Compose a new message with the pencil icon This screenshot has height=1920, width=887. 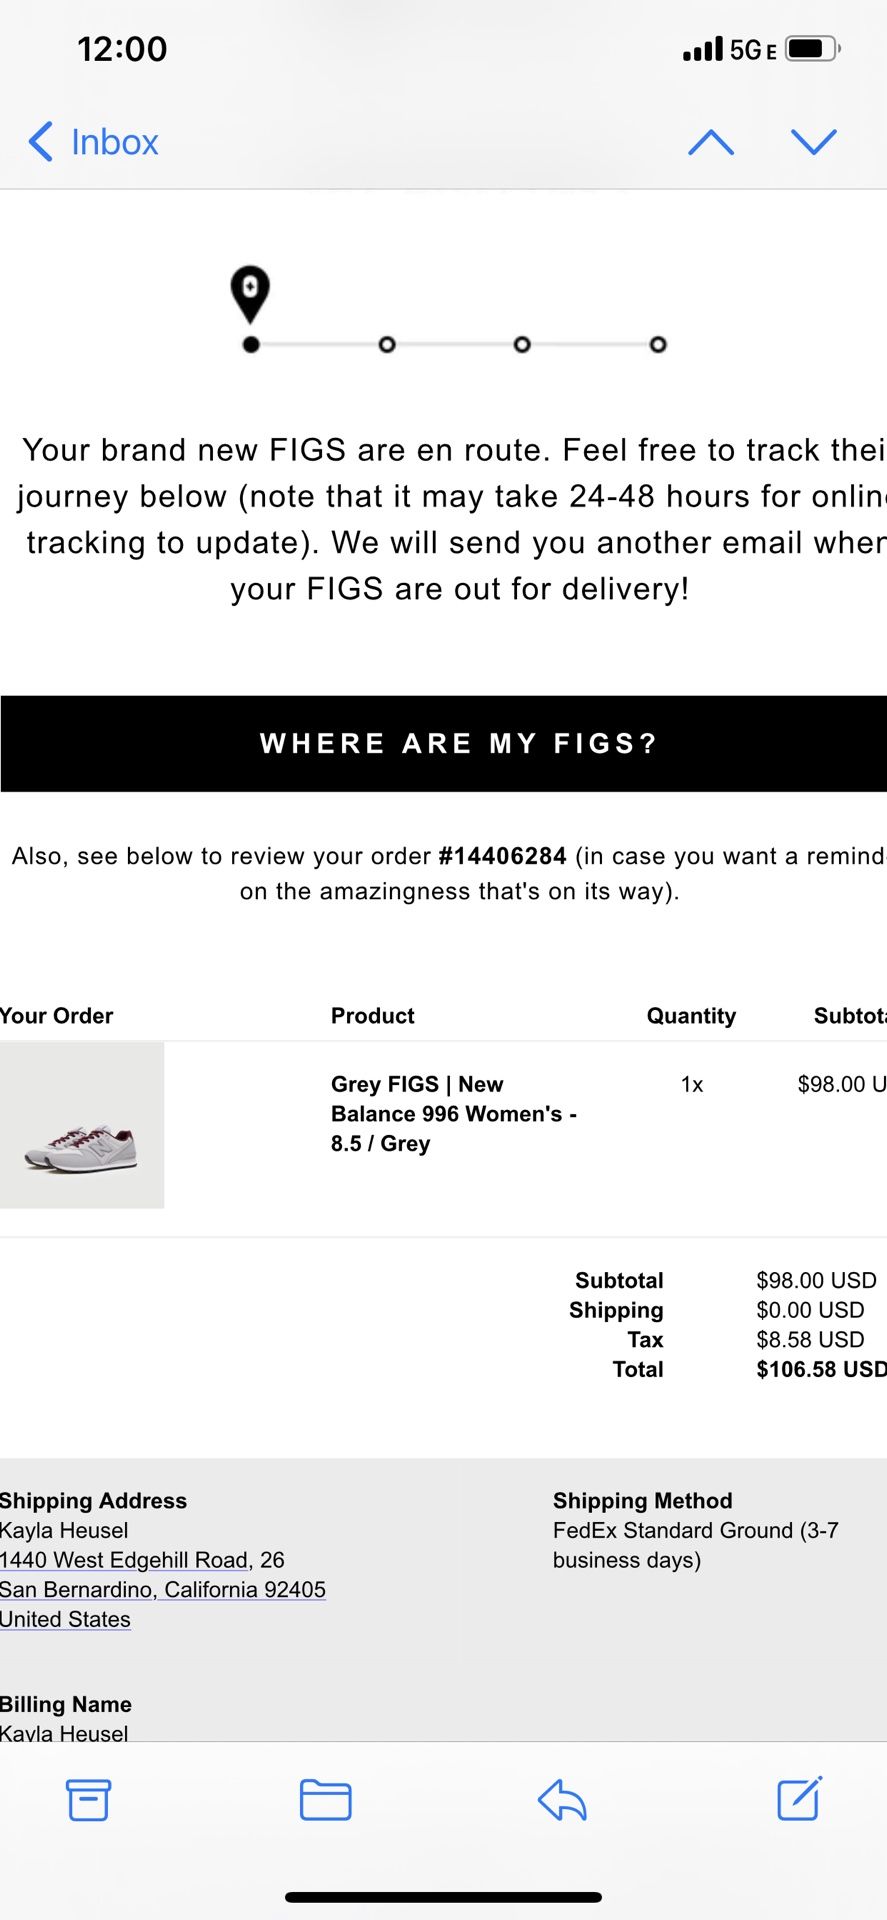tap(799, 1799)
